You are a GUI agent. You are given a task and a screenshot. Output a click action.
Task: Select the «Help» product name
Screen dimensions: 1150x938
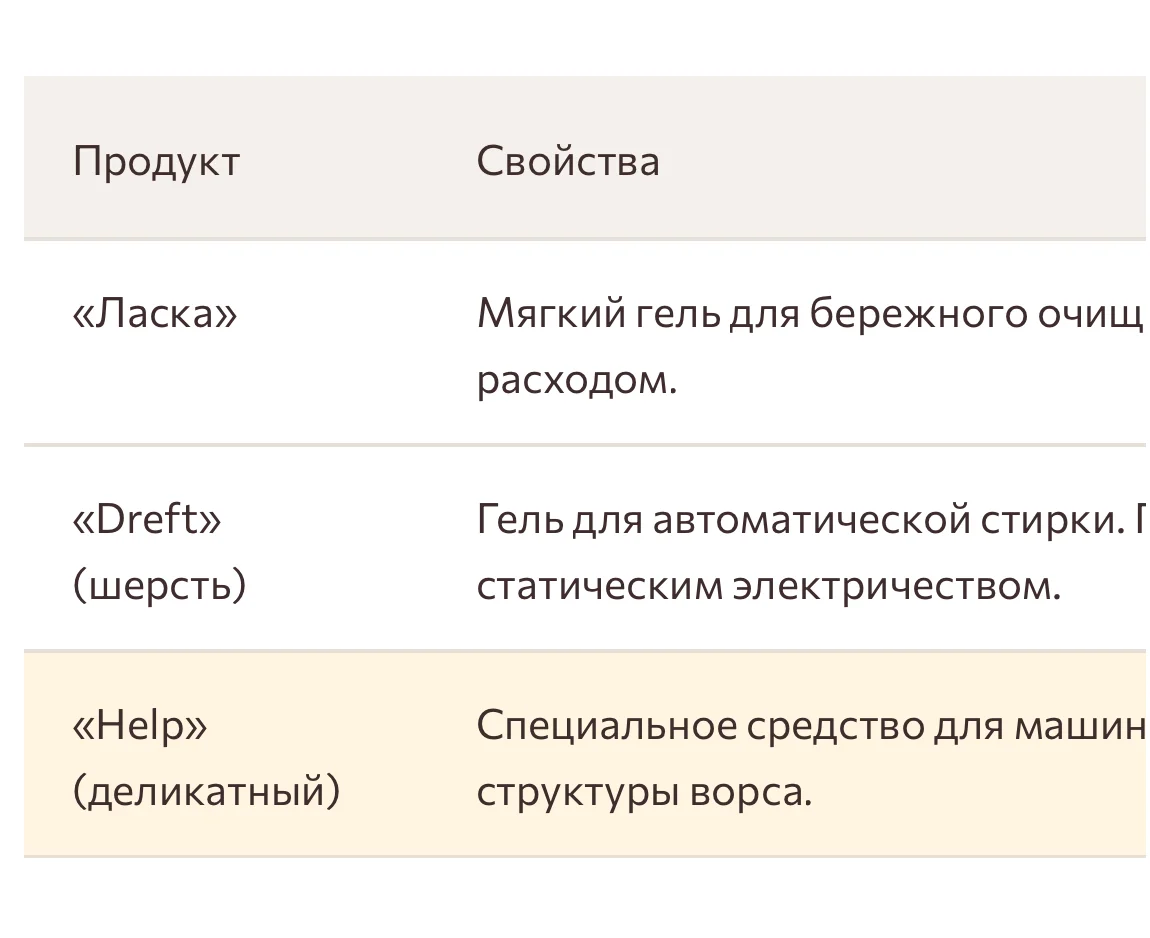click(x=140, y=724)
